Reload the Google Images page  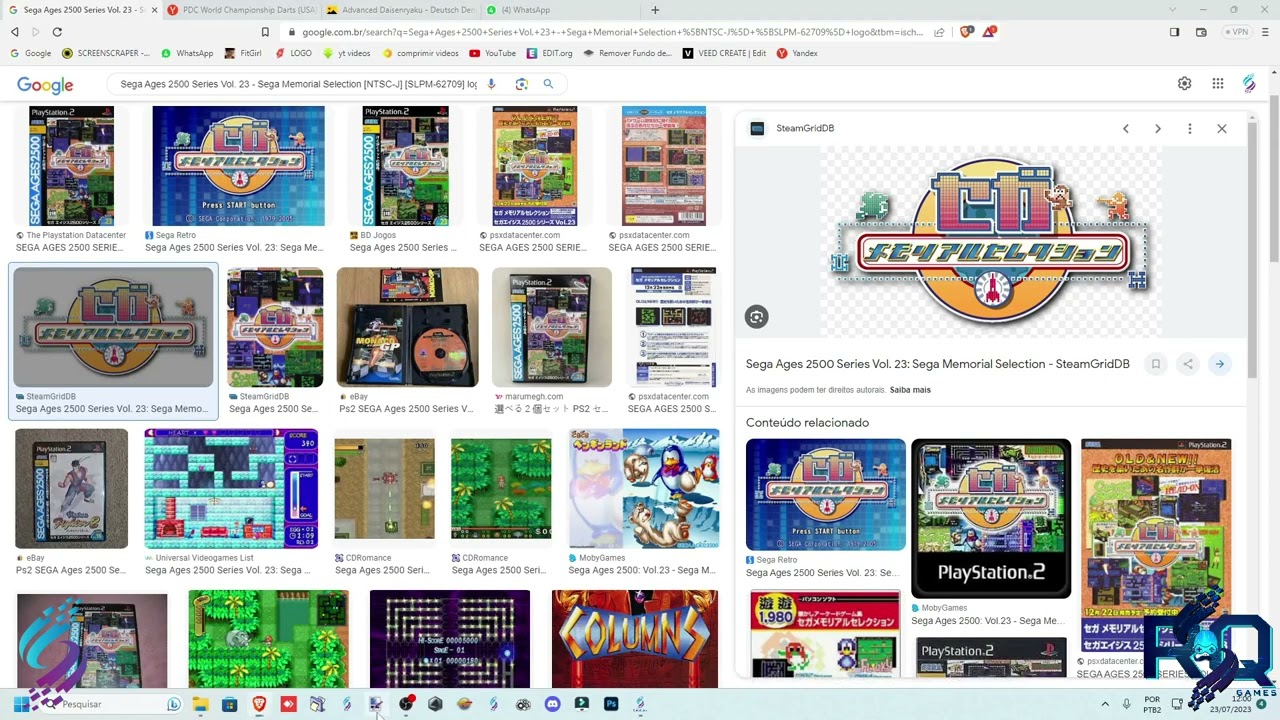[57, 32]
